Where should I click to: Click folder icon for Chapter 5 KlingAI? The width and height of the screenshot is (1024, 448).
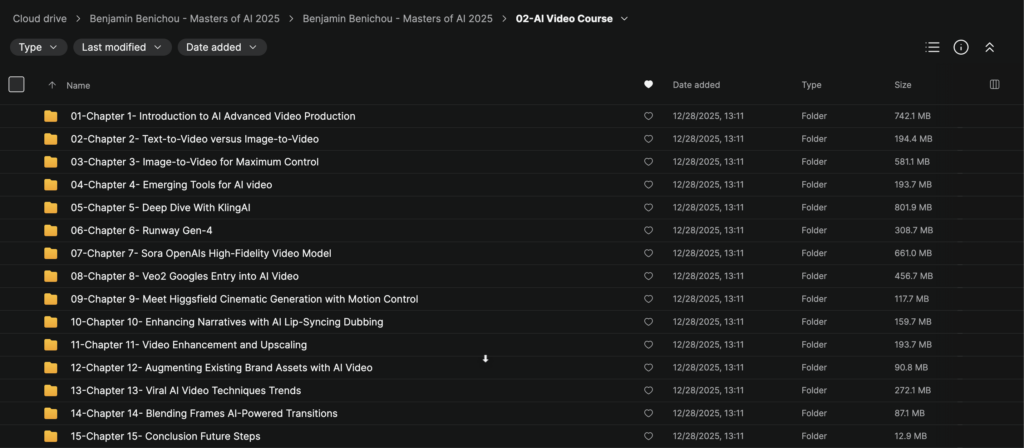point(51,208)
